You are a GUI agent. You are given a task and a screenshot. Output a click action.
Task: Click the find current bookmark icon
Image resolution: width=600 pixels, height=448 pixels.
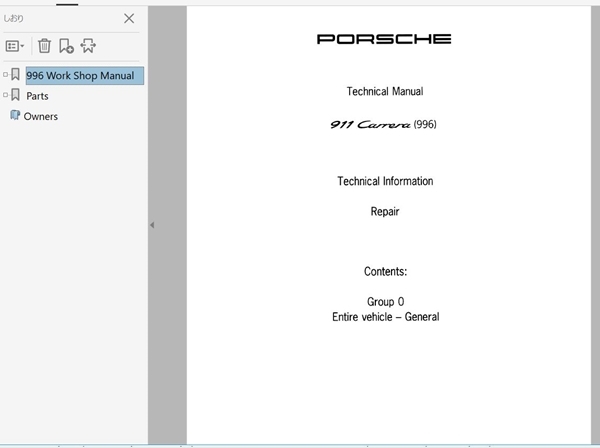click(x=88, y=46)
